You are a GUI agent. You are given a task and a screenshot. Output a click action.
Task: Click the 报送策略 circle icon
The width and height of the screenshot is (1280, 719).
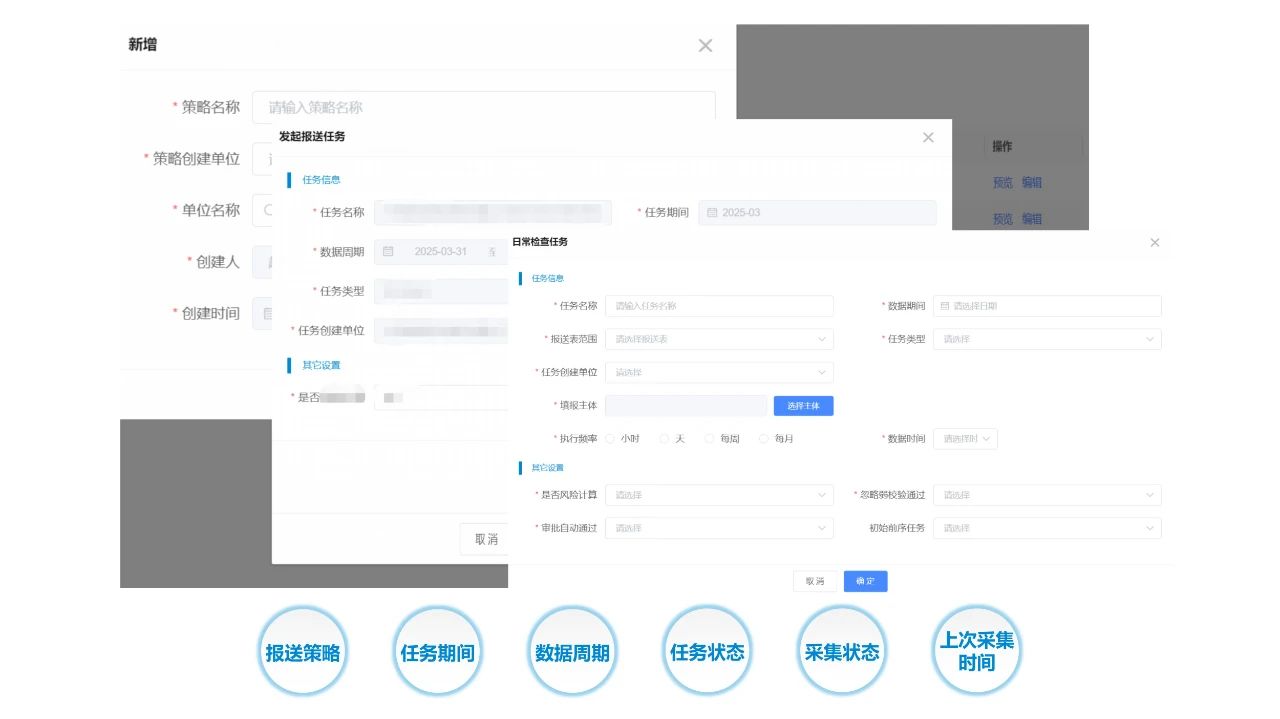(x=302, y=652)
